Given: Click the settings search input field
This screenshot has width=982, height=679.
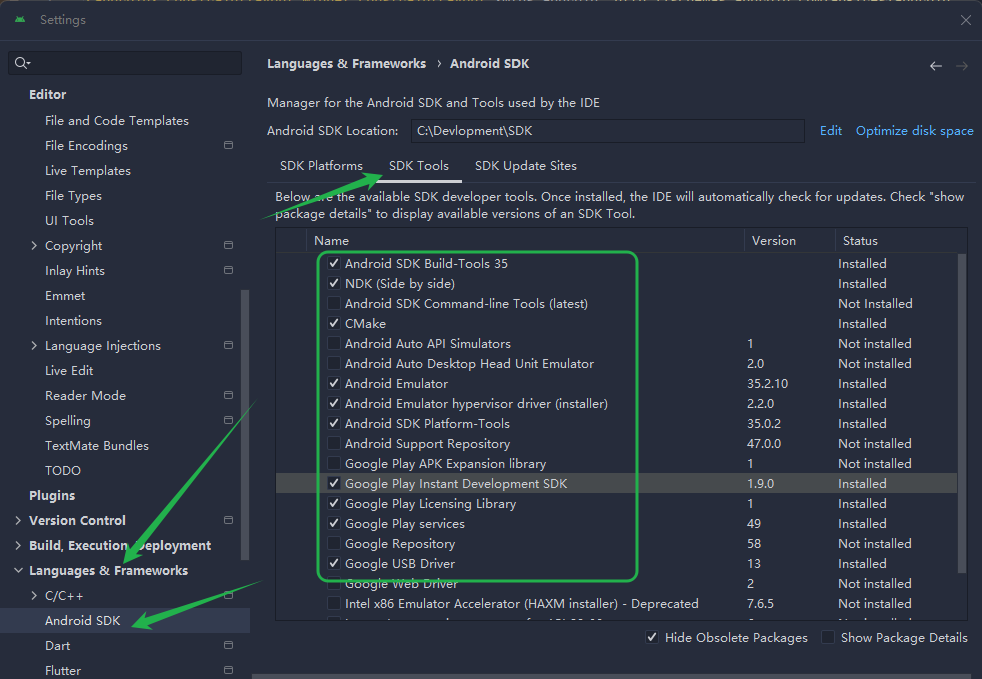Looking at the screenshot, I should pyautogui.click(x=125, y=63).
